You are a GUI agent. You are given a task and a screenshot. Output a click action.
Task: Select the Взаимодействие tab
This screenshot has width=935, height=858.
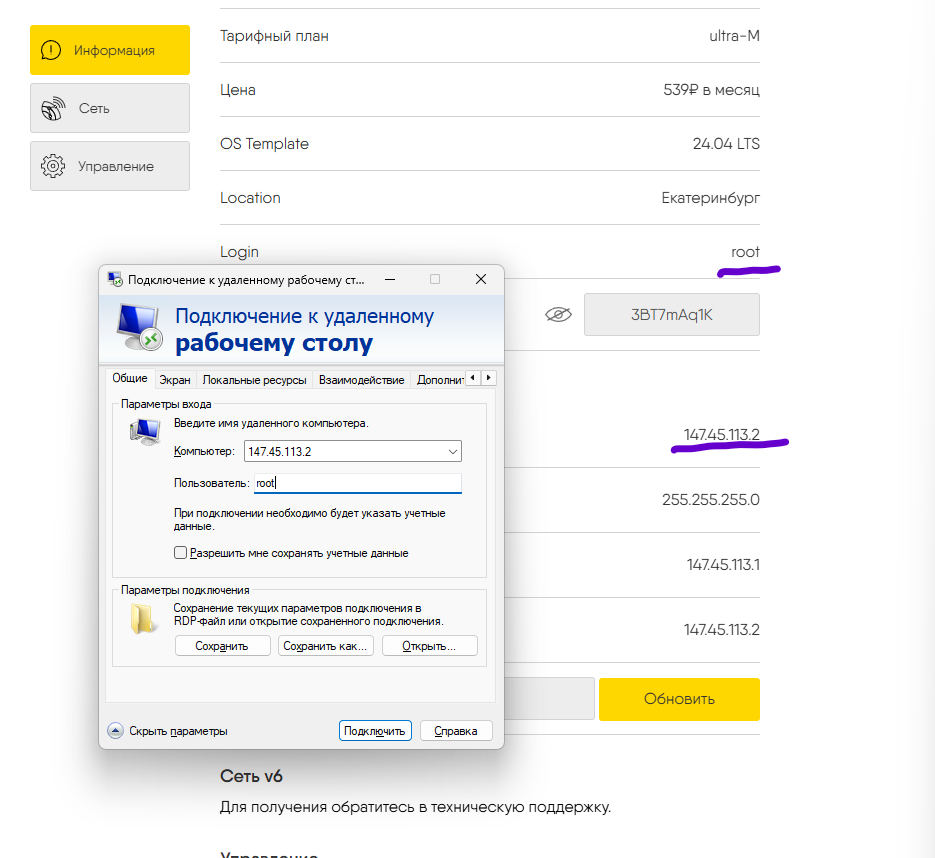pyautogui.click(x=361, y=380)
